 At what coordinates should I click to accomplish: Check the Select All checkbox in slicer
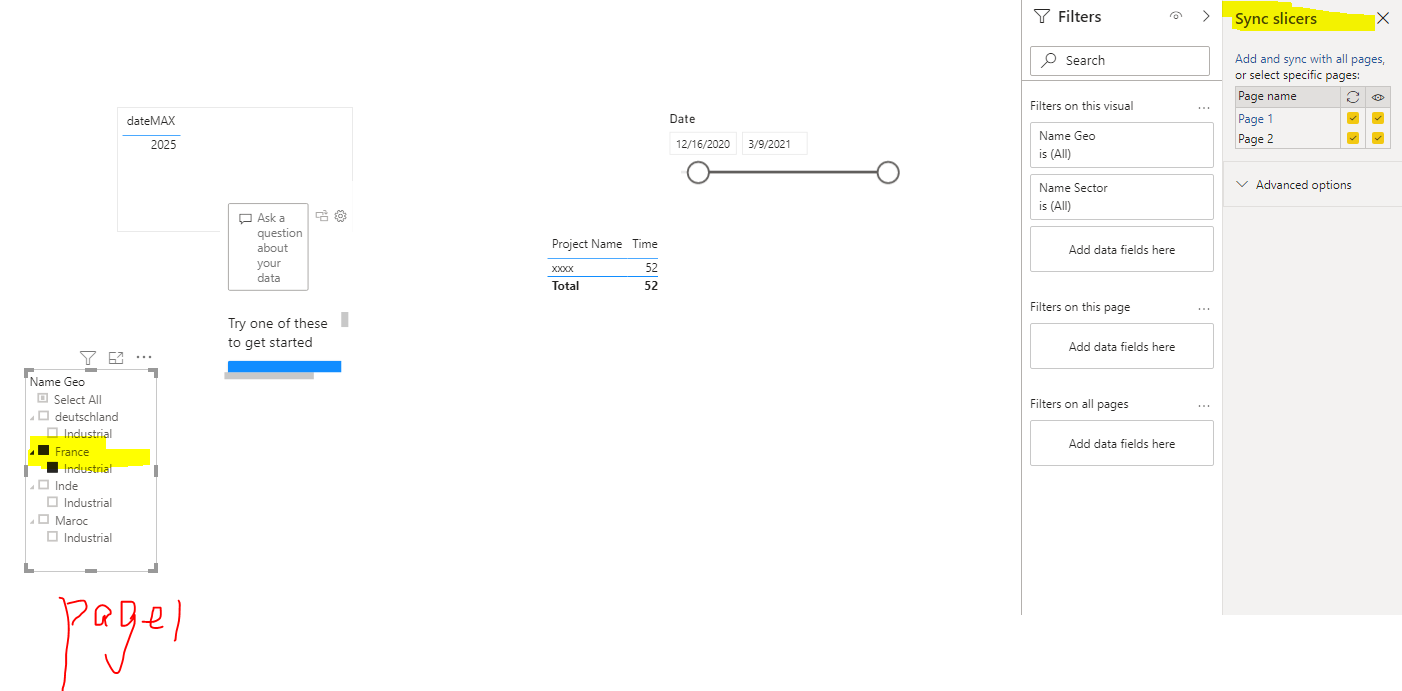click(43, 398)
